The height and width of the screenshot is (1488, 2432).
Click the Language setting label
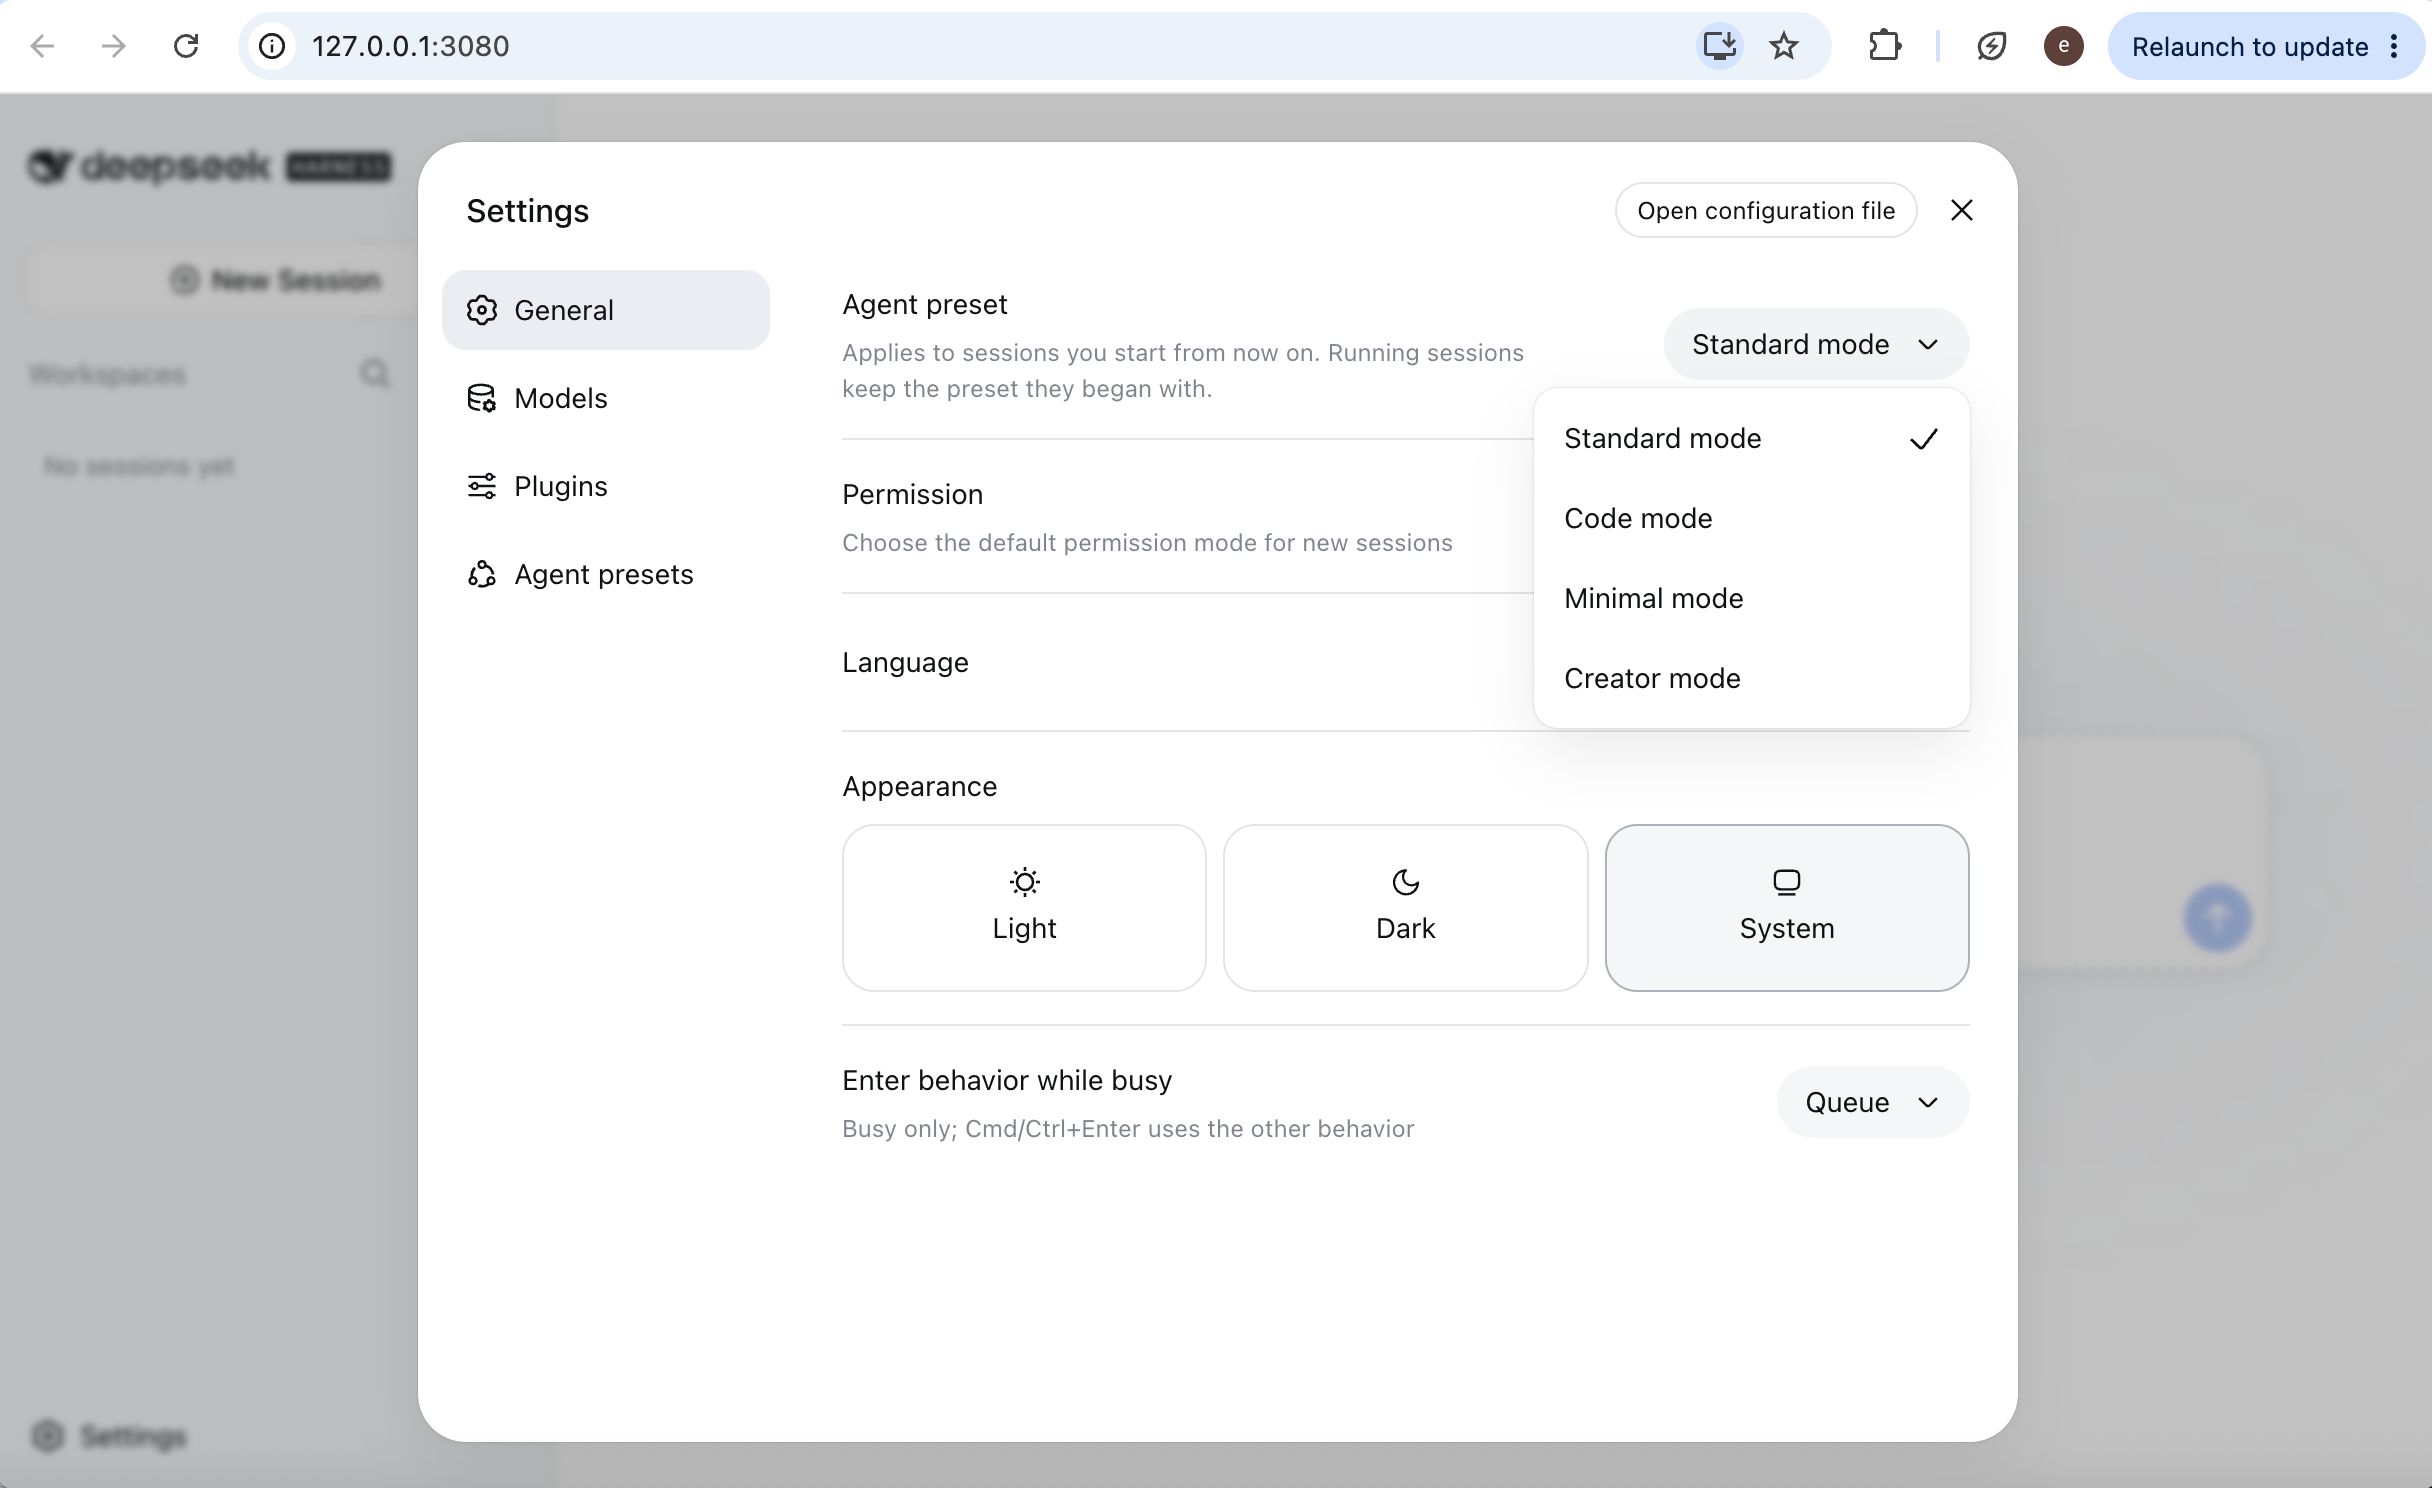(x=905, y=662)
